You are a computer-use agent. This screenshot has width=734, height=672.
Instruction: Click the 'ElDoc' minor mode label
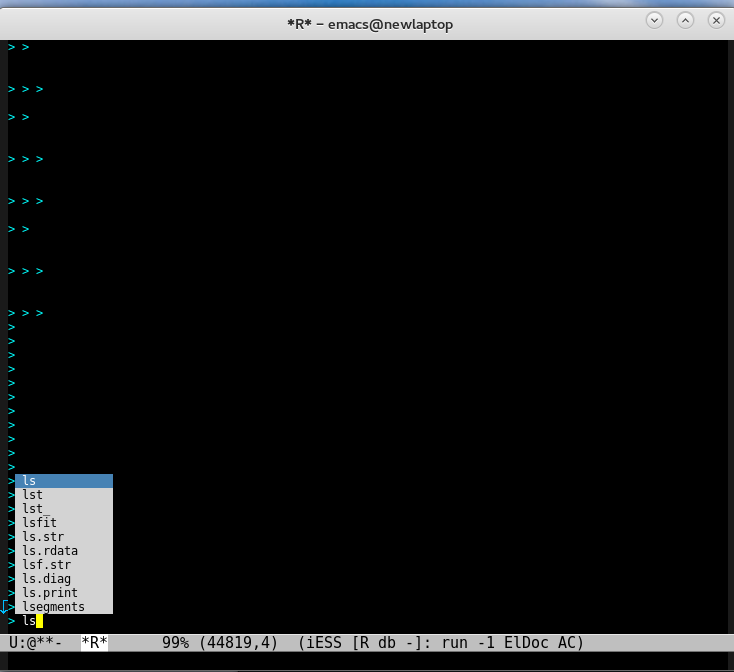tap(526, 643)
